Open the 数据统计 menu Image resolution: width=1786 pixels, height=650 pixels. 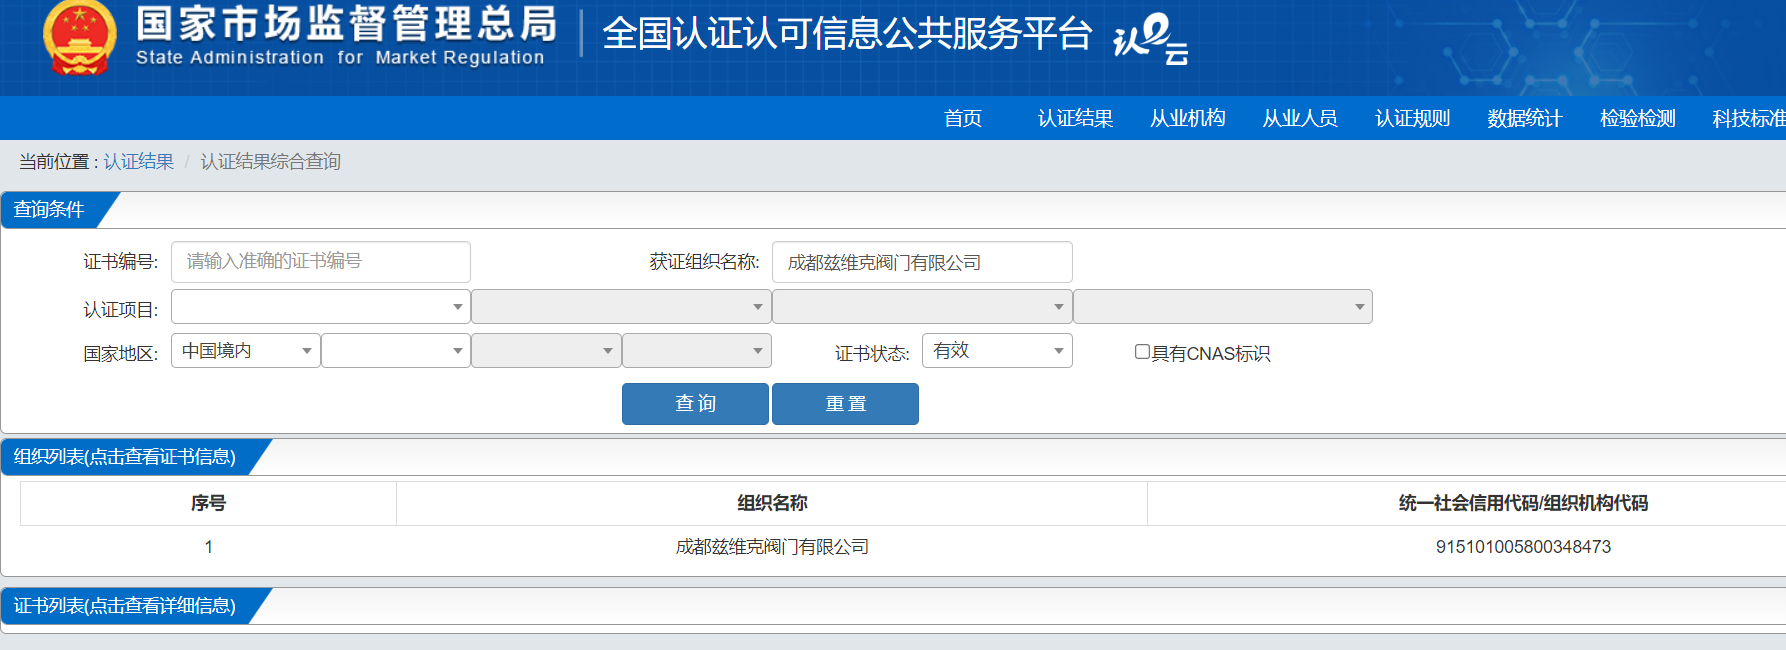pos(1524,118)
